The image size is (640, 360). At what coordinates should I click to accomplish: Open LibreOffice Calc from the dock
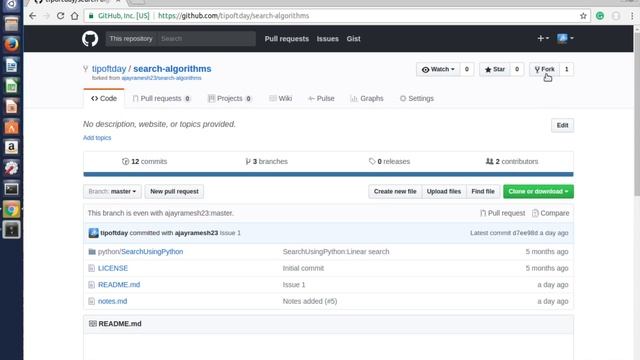click(11, 86)
